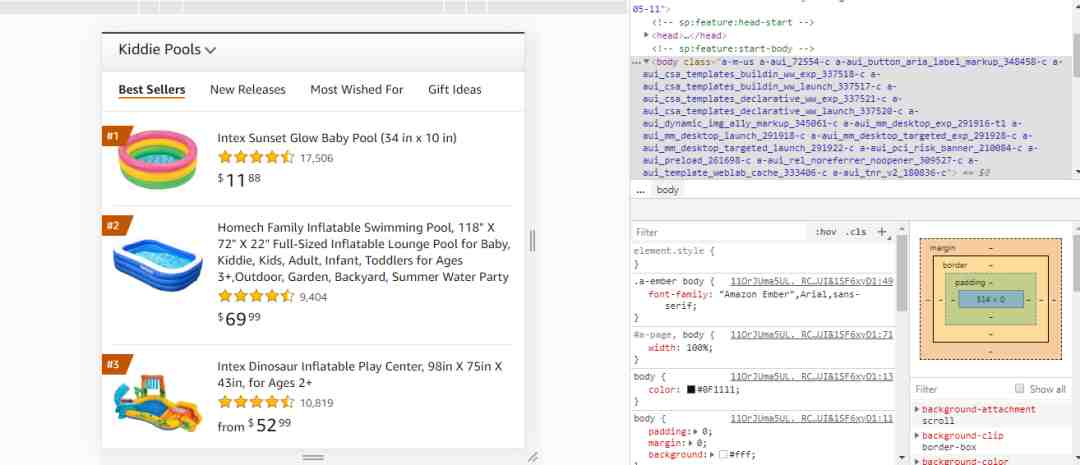
Task: Click the from $52.99 price
Action: pyautogui.click(x=254, y=425)
